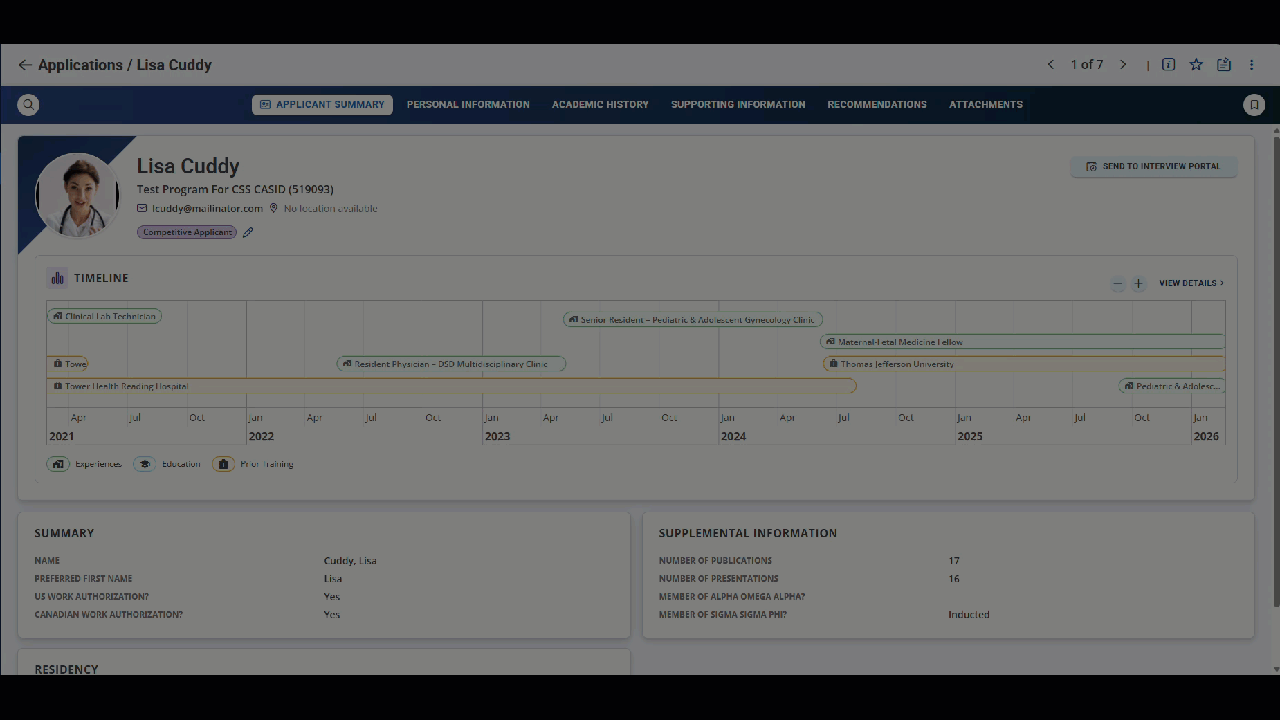Zoom in on the timeline with plus control

[1138, 283]
